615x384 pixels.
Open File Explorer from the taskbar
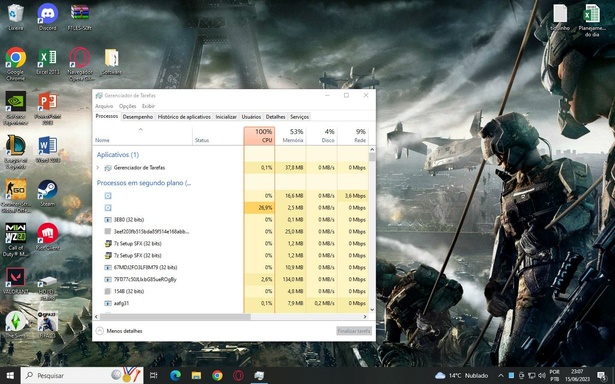[196, 375]
